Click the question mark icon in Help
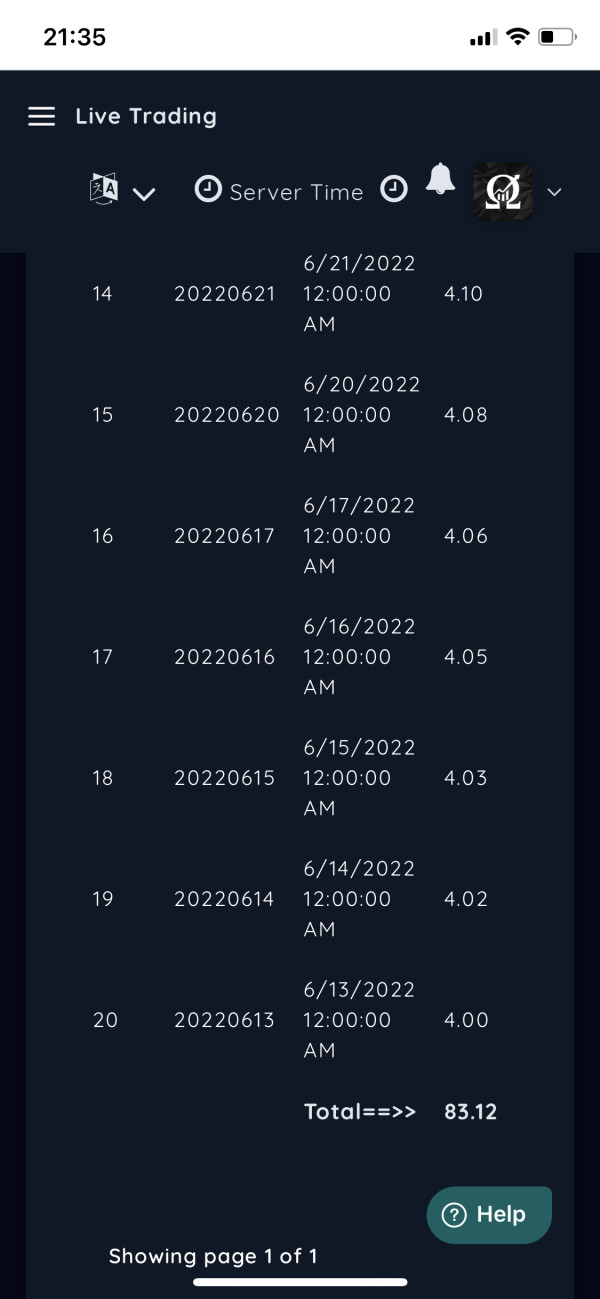Screen dimensions: 600x1299 click(454, 1215)
